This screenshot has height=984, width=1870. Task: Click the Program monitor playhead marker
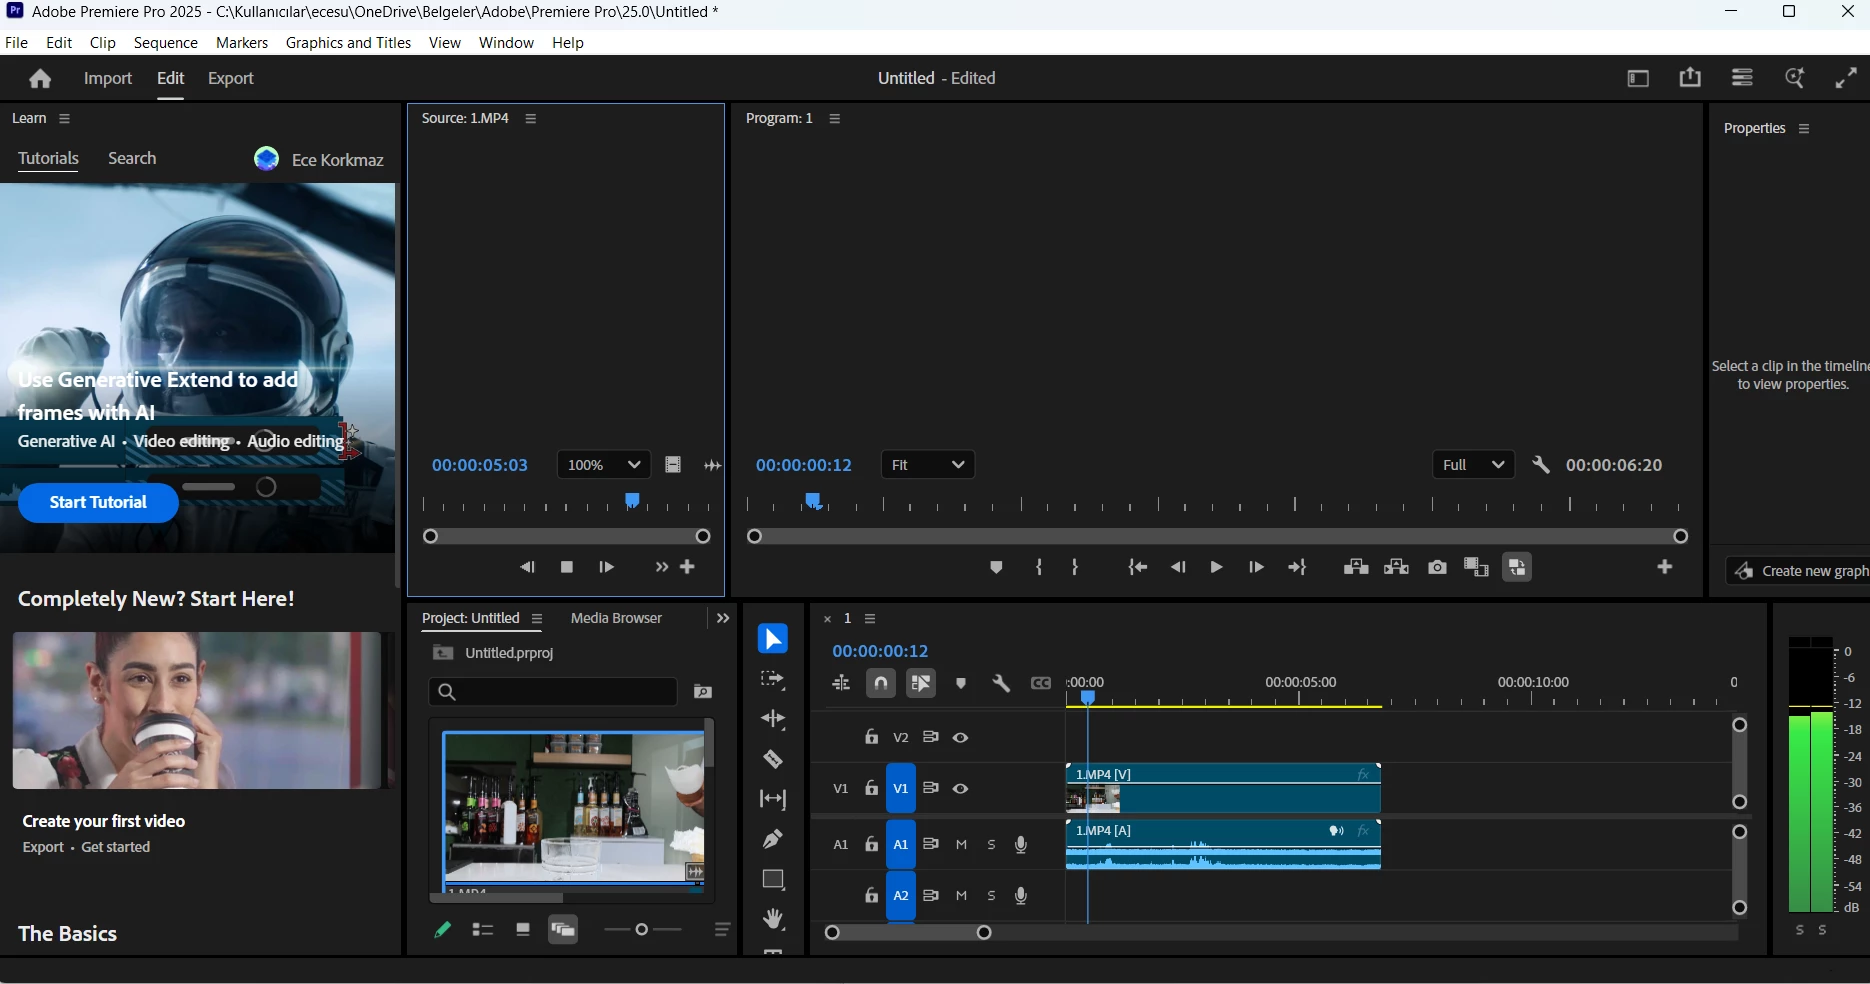pos(814,500)
